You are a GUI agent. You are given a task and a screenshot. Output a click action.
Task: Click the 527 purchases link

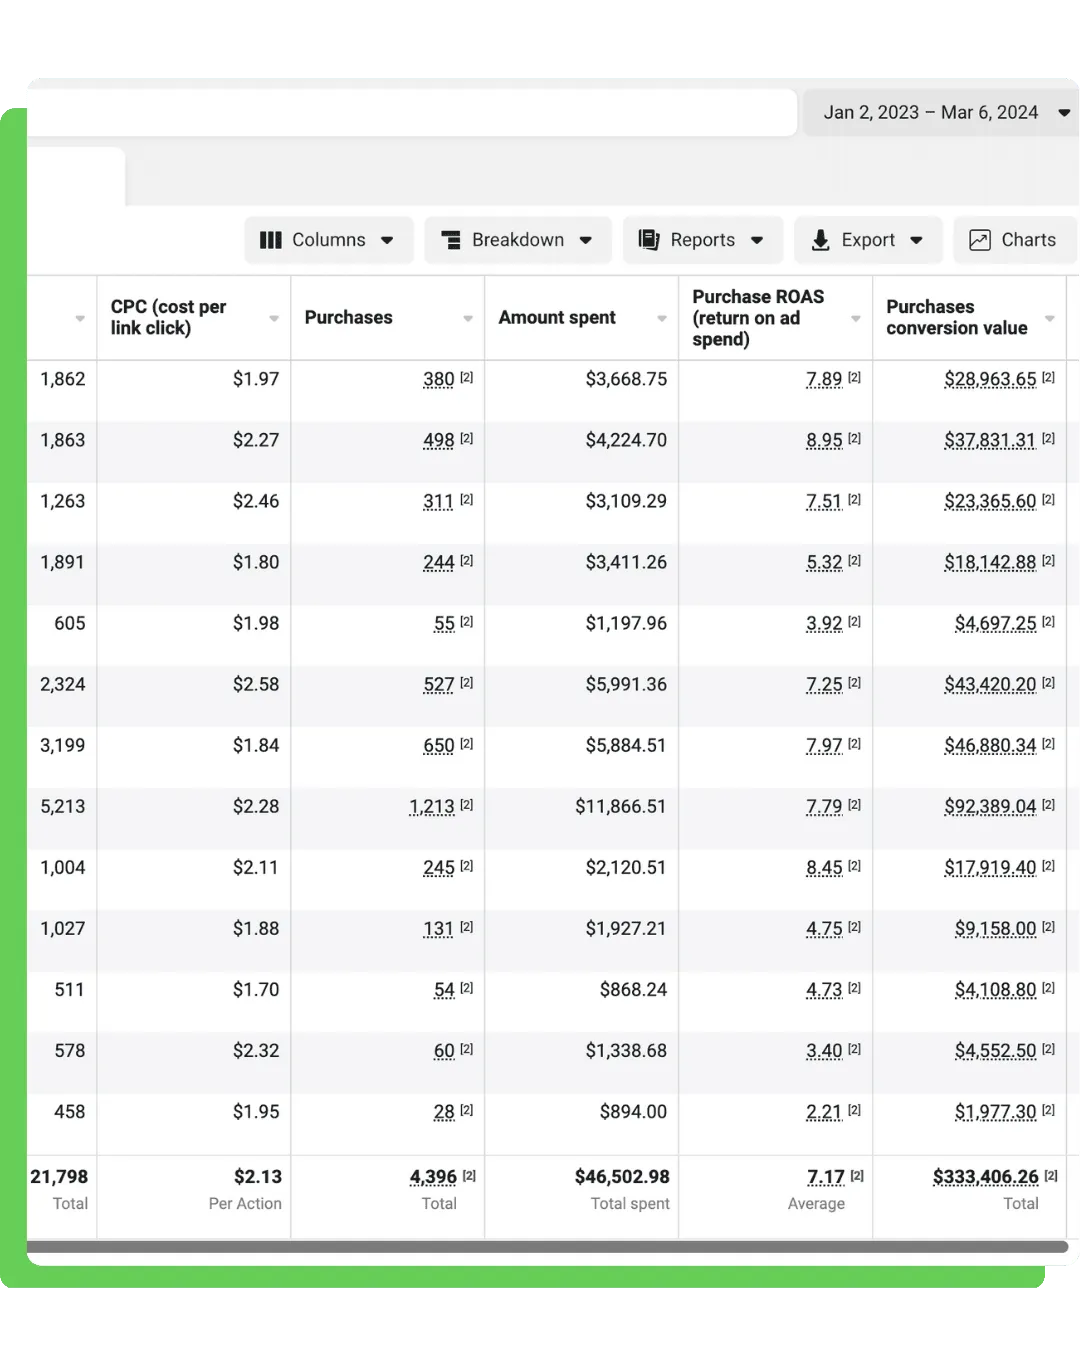[x=439, y=684]
